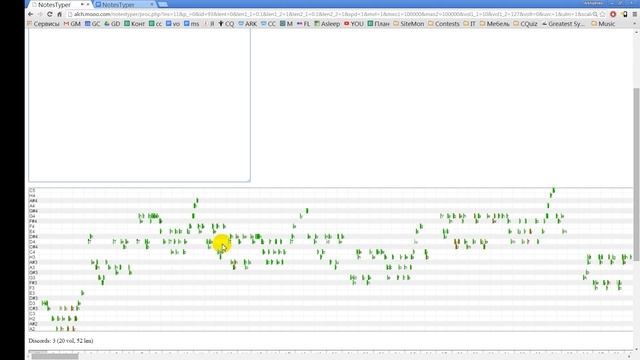
Task: Open the GC bookmark
Action: coord(93,24)
